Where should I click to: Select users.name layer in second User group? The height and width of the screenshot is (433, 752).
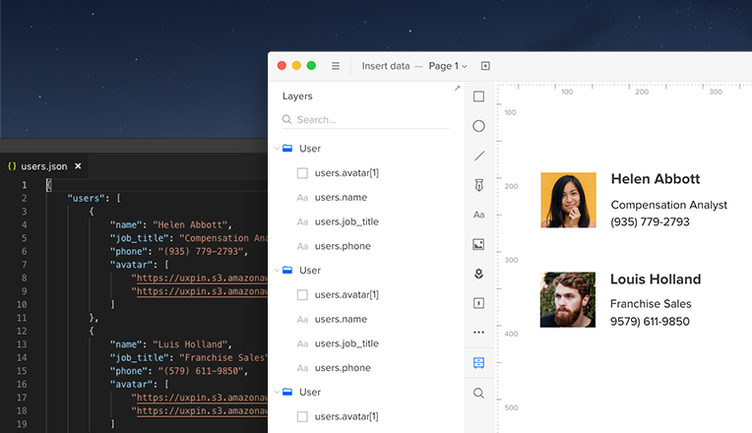341,319
